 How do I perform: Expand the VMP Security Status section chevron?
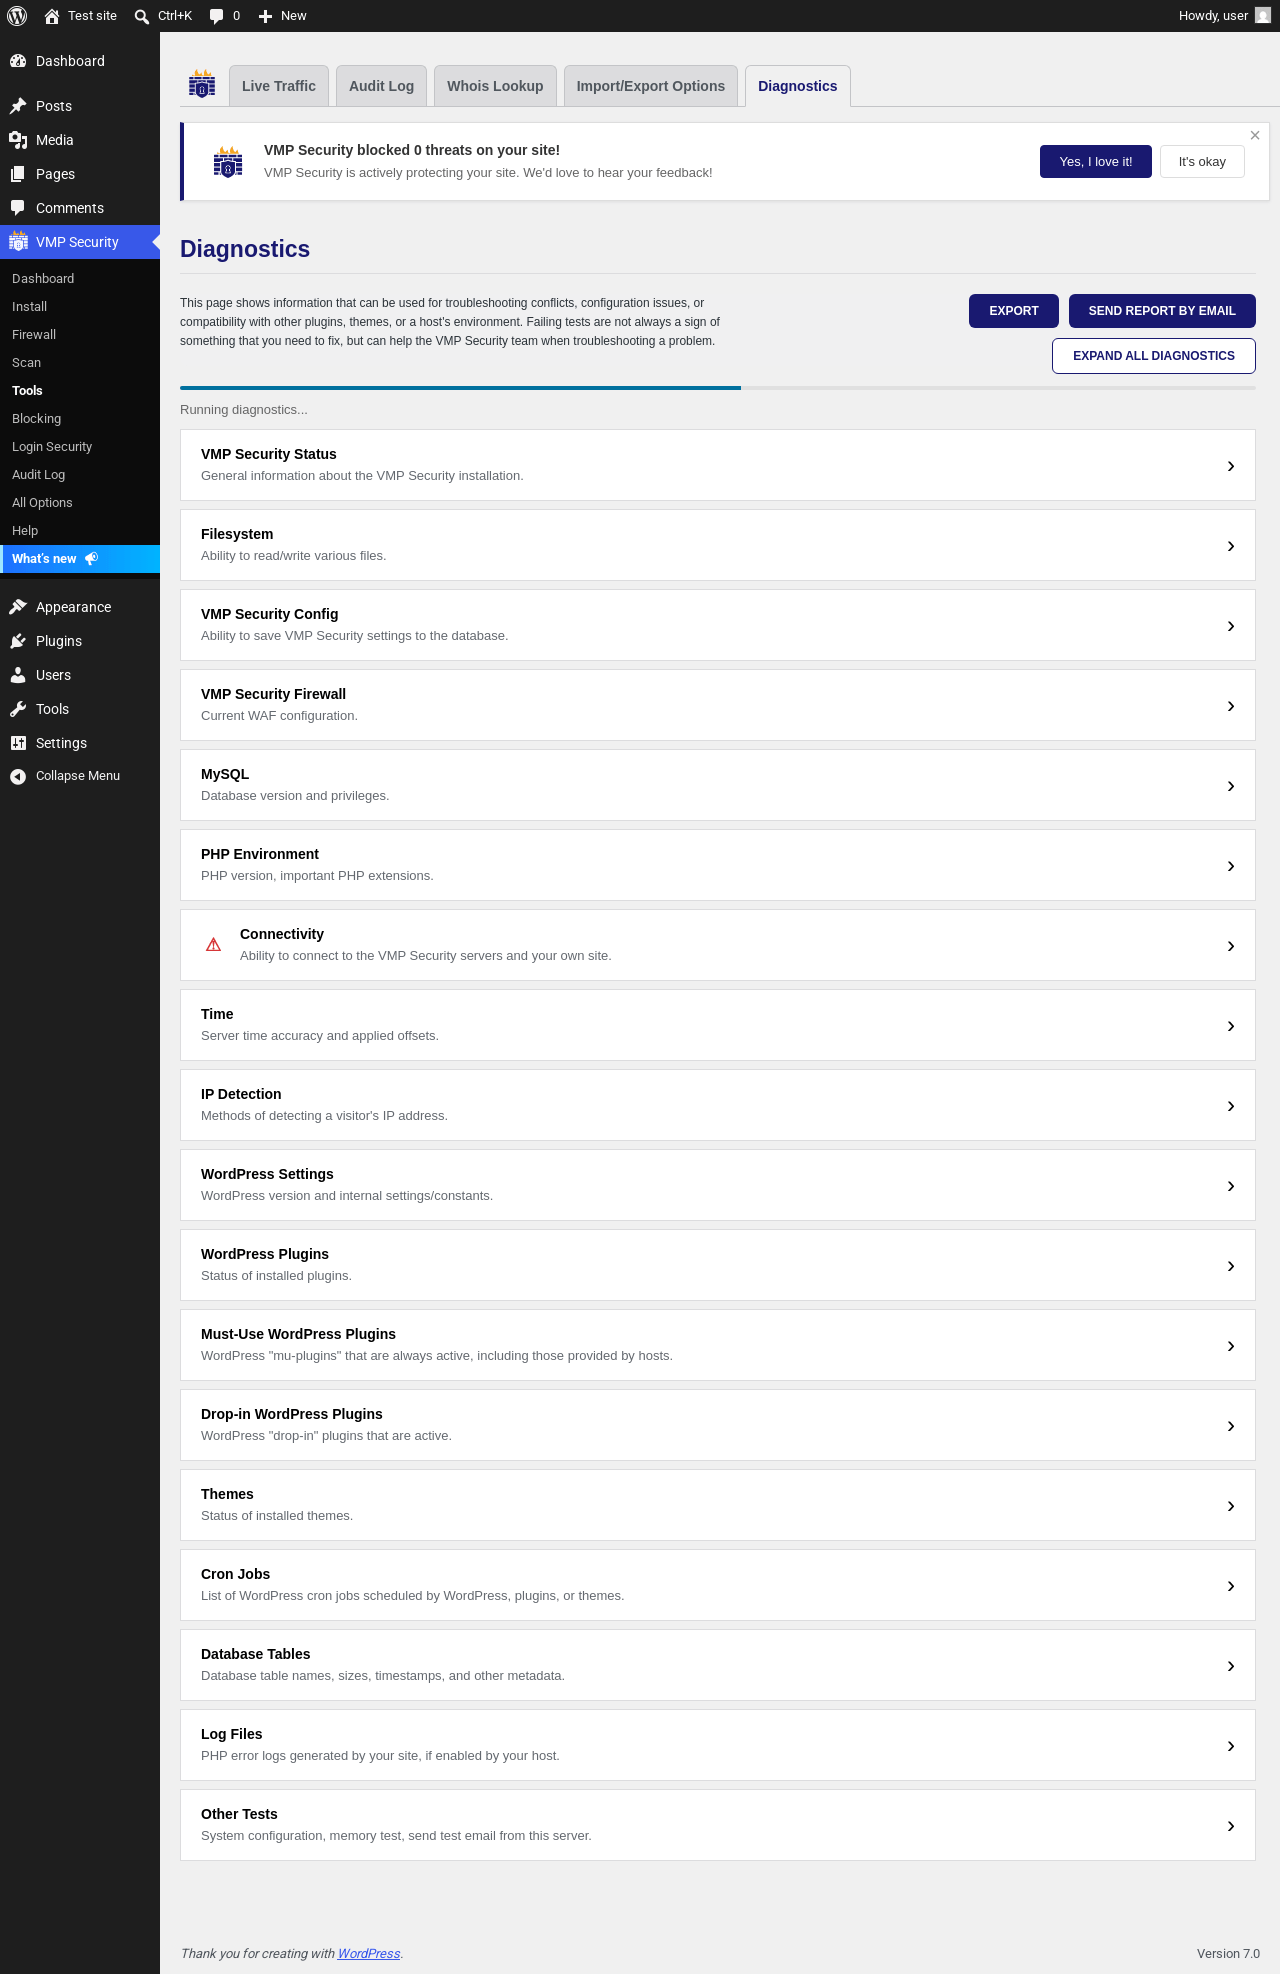click(1231, 466)
